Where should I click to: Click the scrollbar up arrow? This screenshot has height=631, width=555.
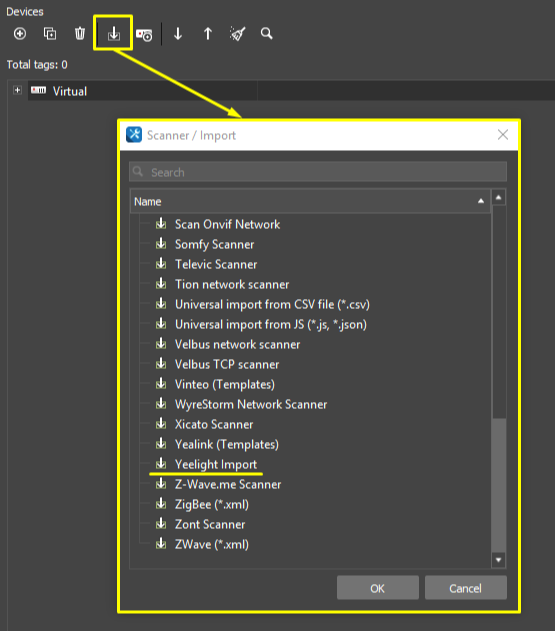click(499, 197)
